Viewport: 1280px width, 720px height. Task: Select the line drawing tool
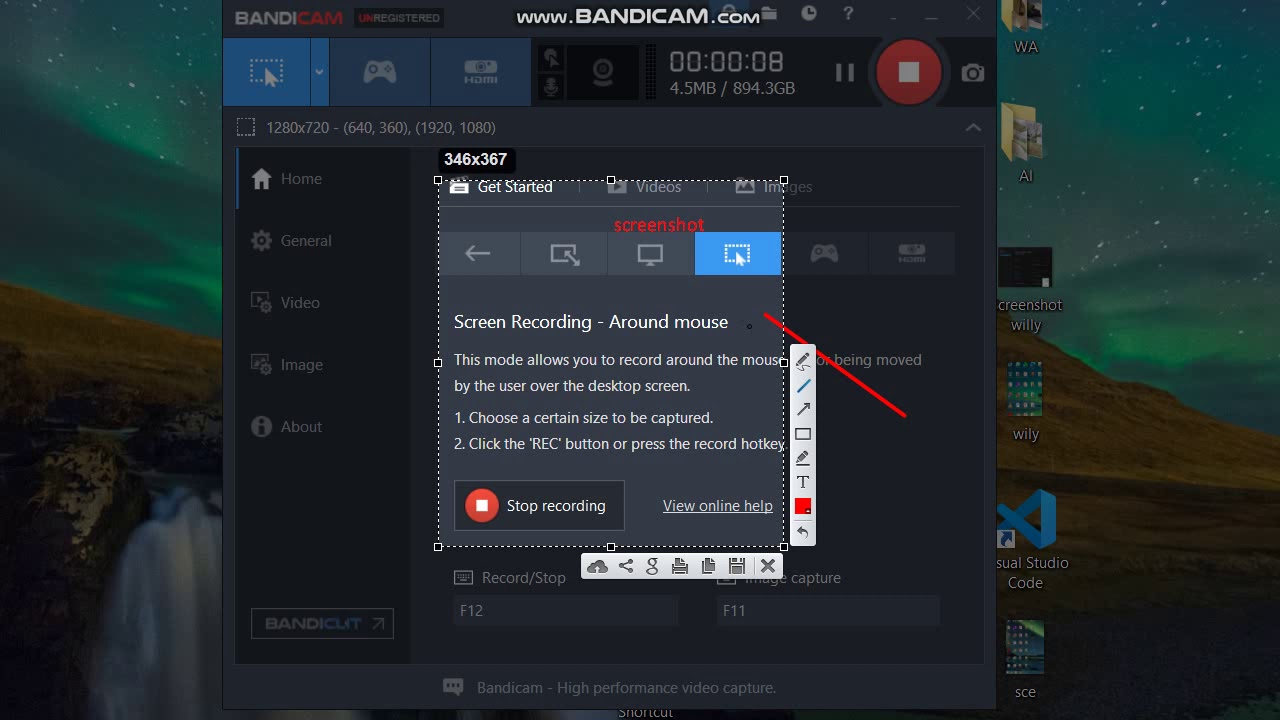803,385
